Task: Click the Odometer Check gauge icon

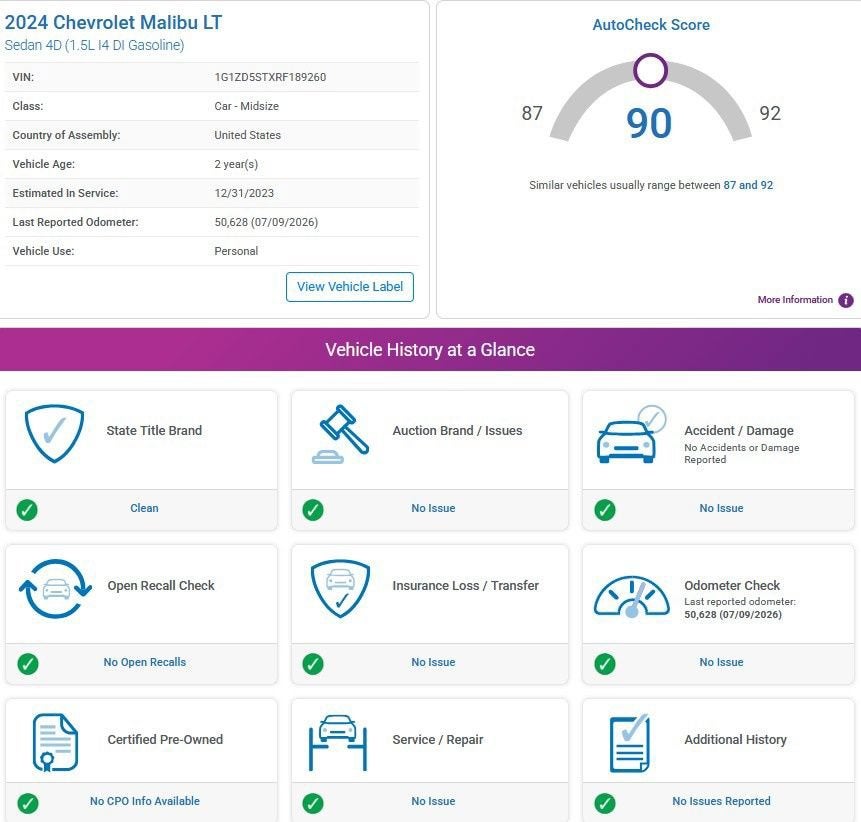Action: tap(631, 596)
